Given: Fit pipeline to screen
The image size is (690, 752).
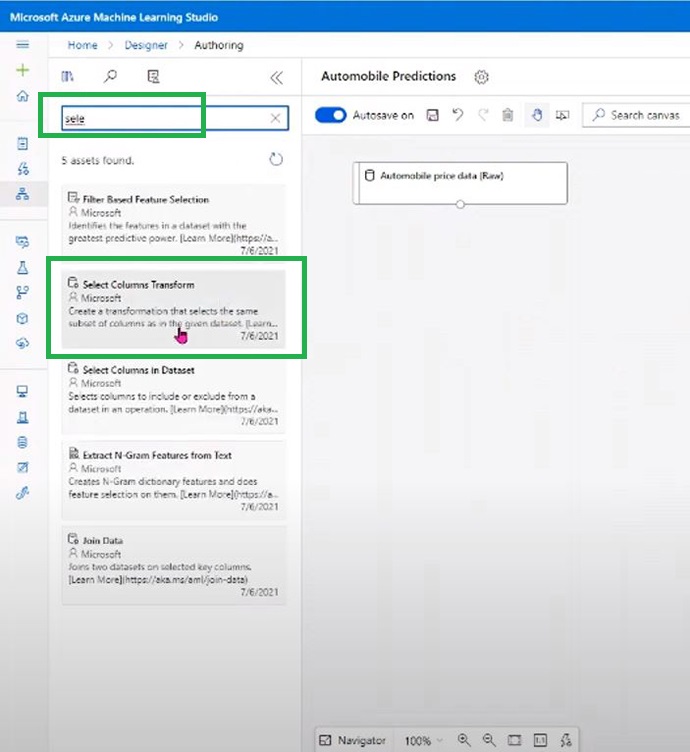Looking at the screenshot, I should [x=515, y=740].
